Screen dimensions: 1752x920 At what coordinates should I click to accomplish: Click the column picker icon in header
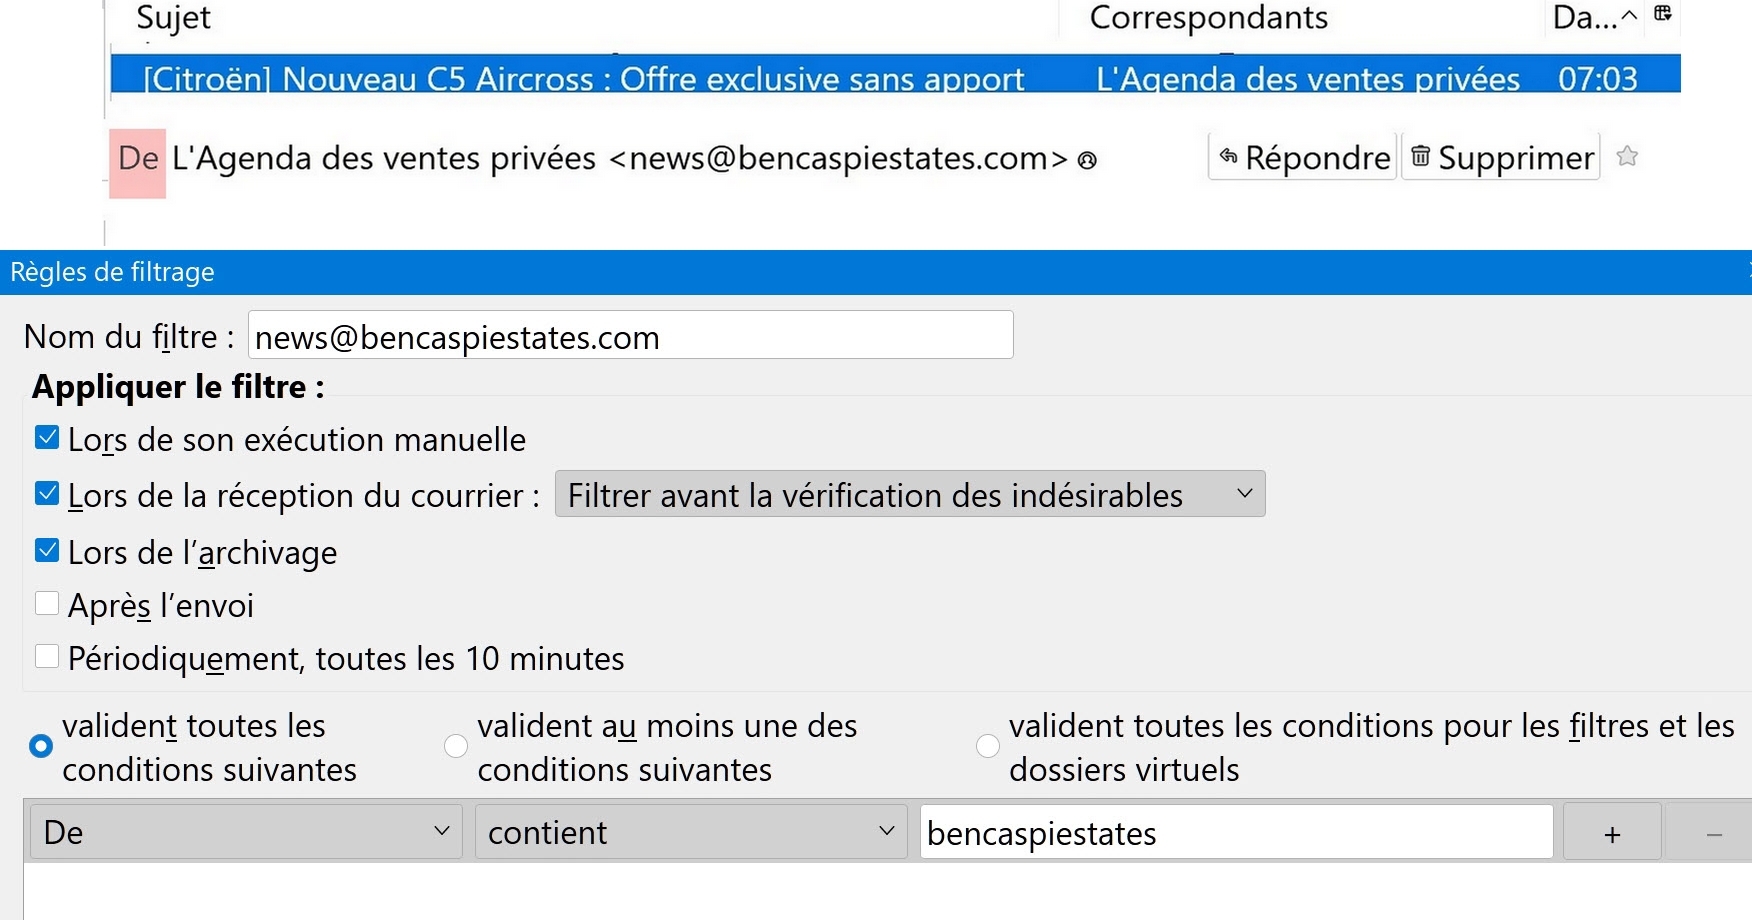1663,14
